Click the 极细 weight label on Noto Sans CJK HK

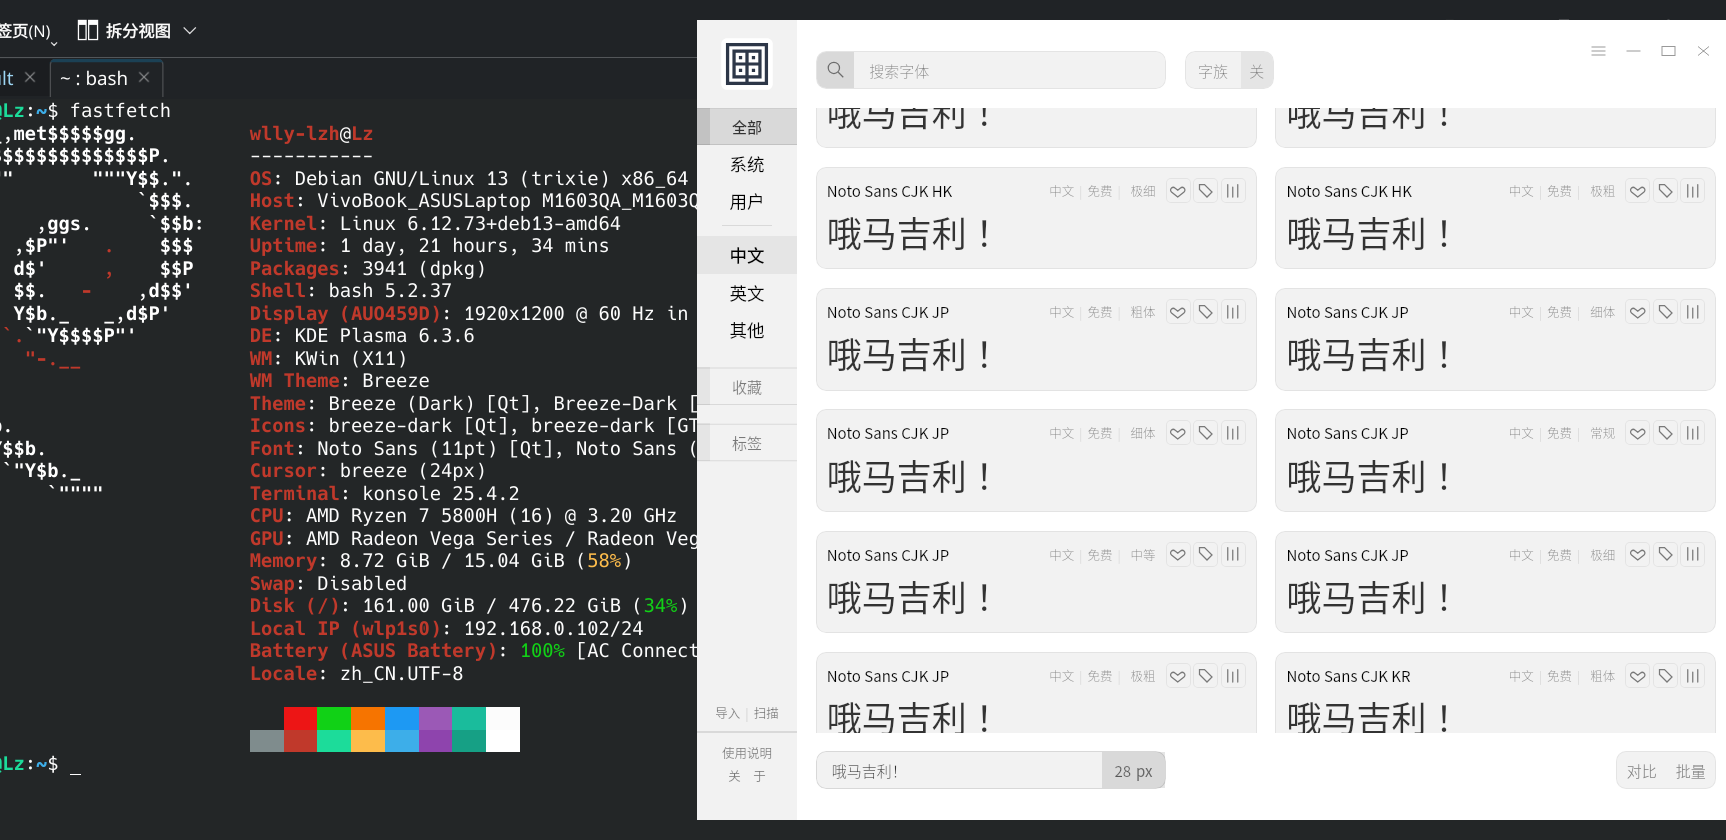(x=1143, y=191)
